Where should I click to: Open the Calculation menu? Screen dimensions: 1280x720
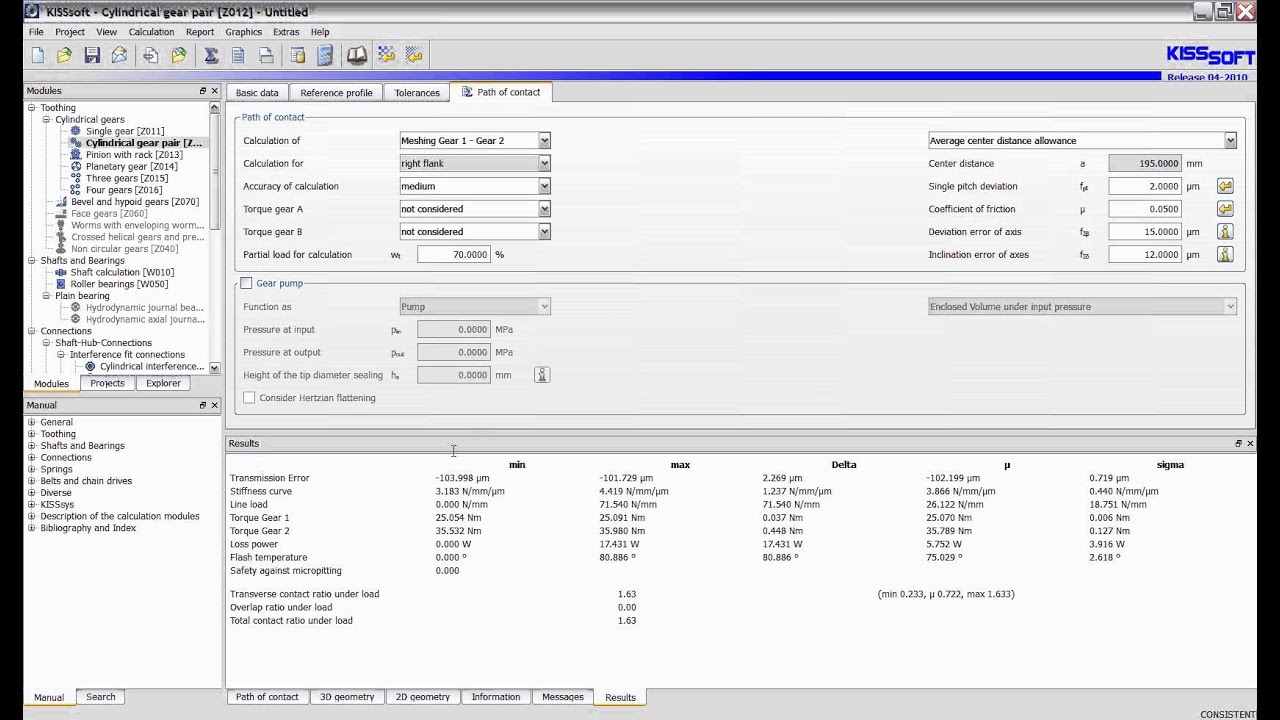[x=151, y=32]
